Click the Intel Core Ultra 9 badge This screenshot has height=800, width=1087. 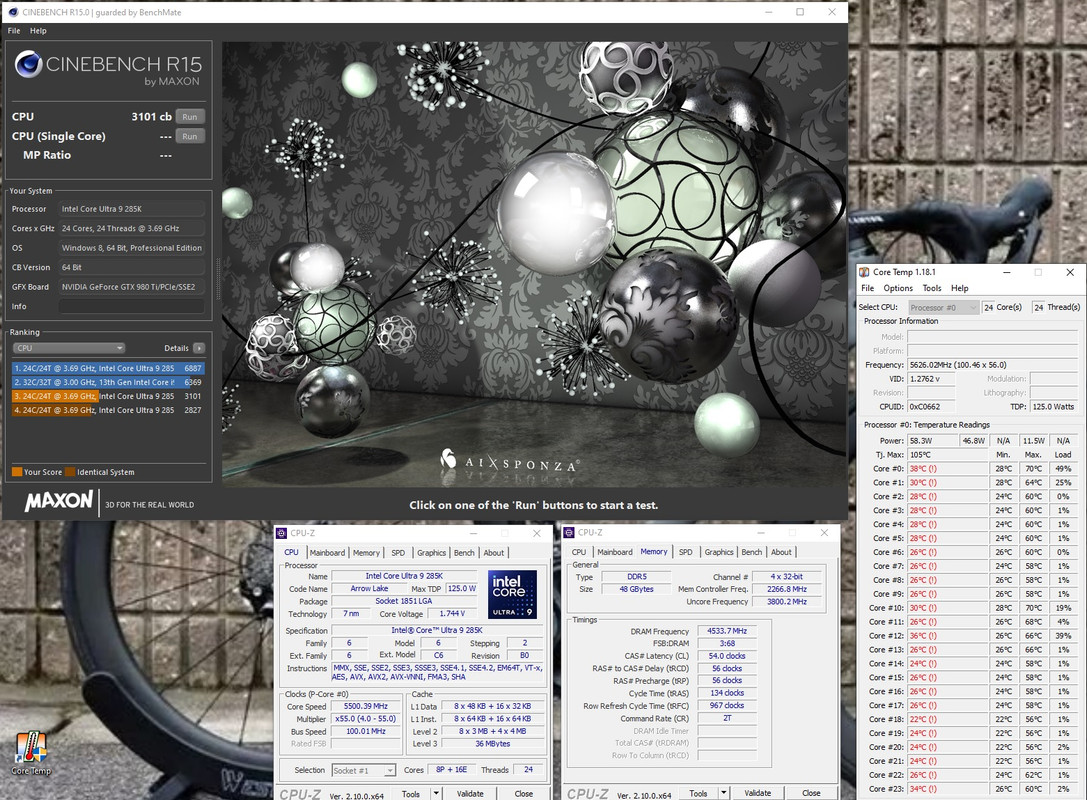(x=512, y=594)
